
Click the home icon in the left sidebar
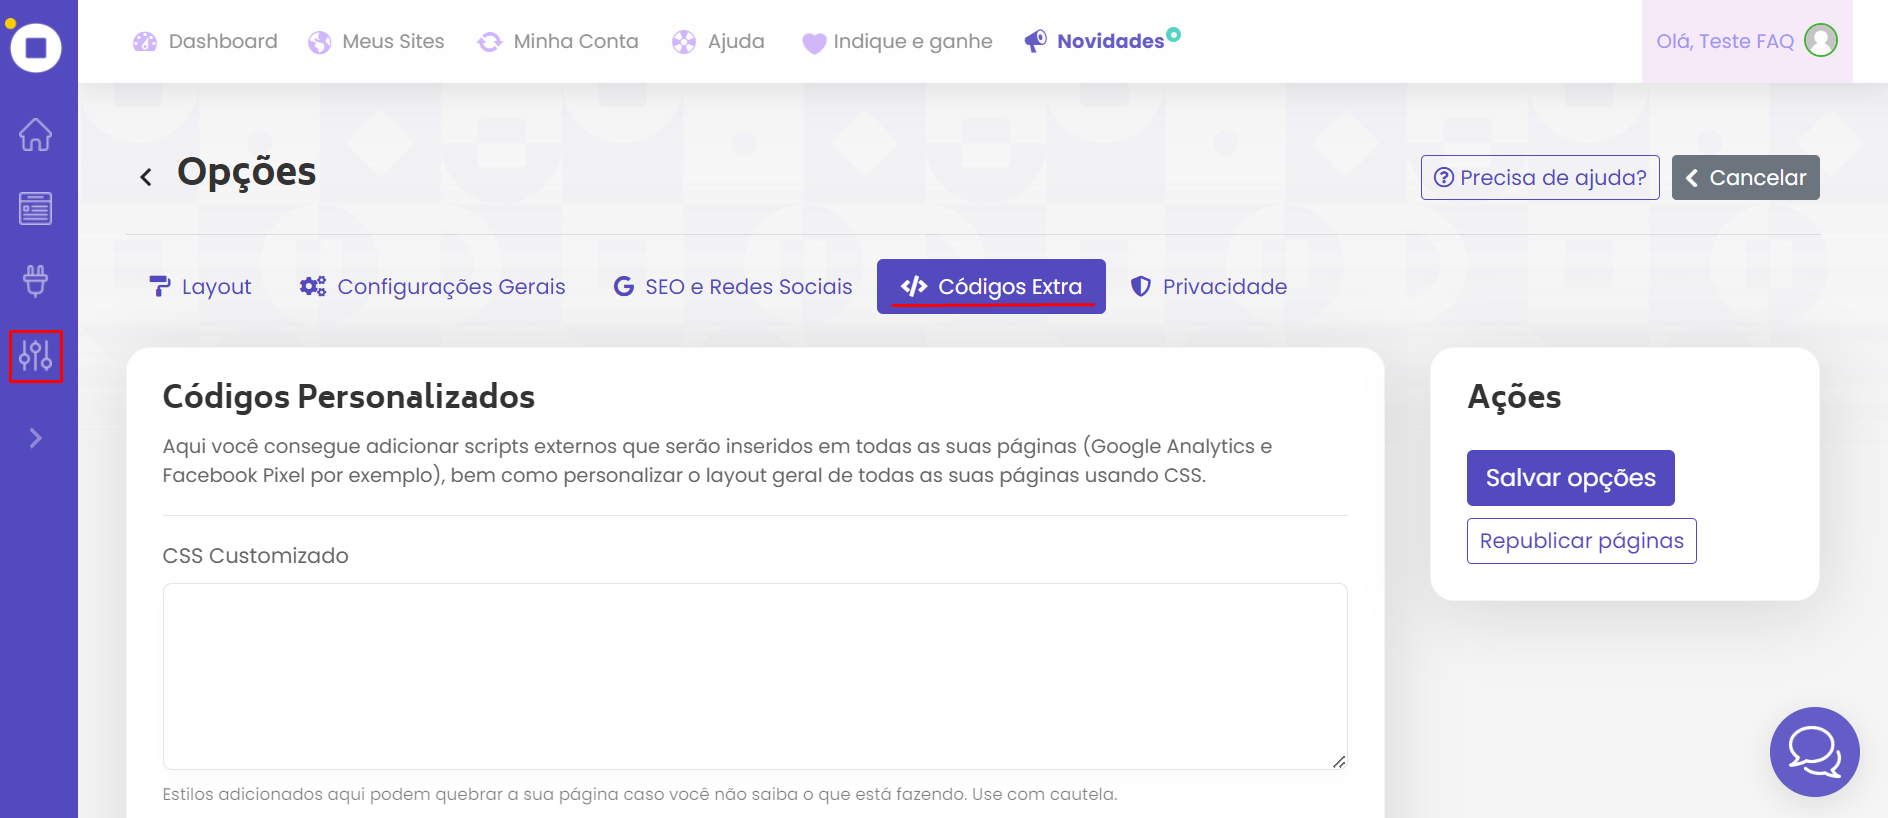pyautogui.click(x=36, y=134)
